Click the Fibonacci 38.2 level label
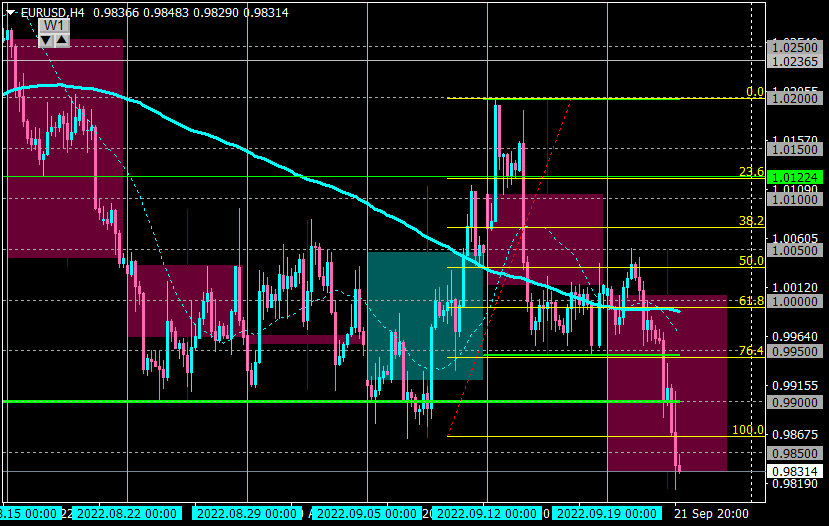Viewport: 829px width, 526px height. point(751,221)
